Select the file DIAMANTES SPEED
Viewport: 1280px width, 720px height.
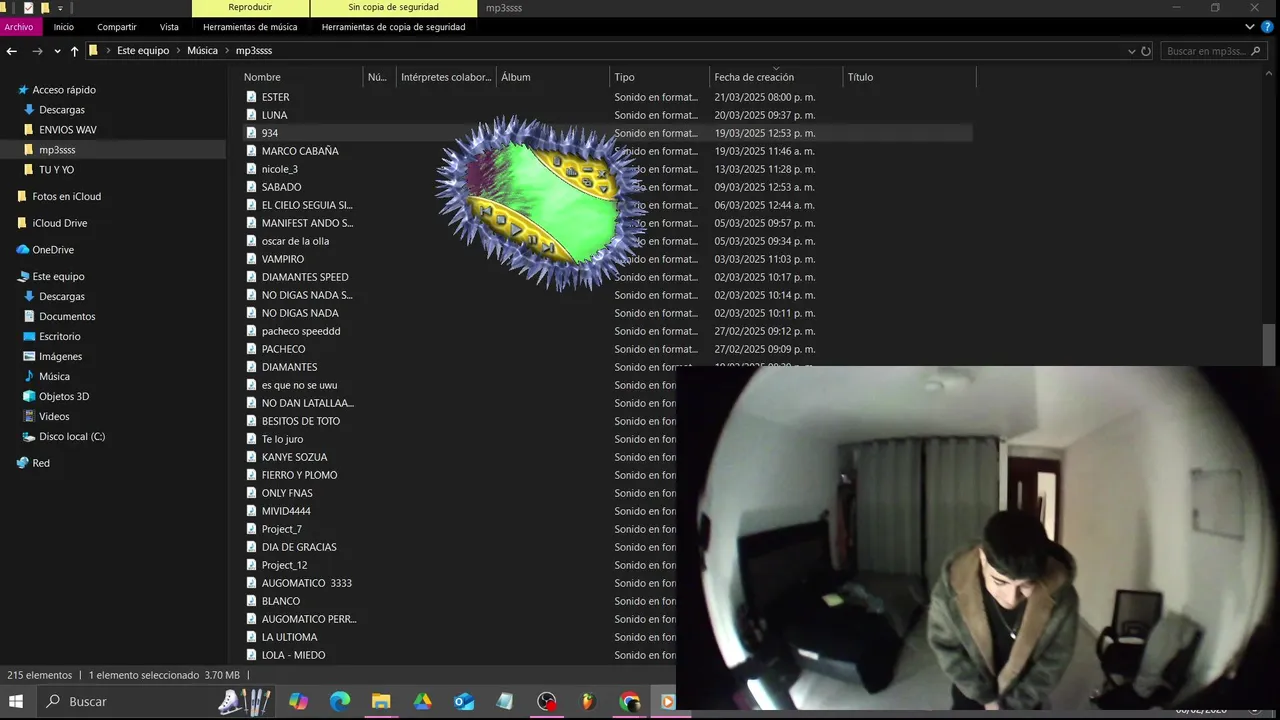(x=305, y=277)
